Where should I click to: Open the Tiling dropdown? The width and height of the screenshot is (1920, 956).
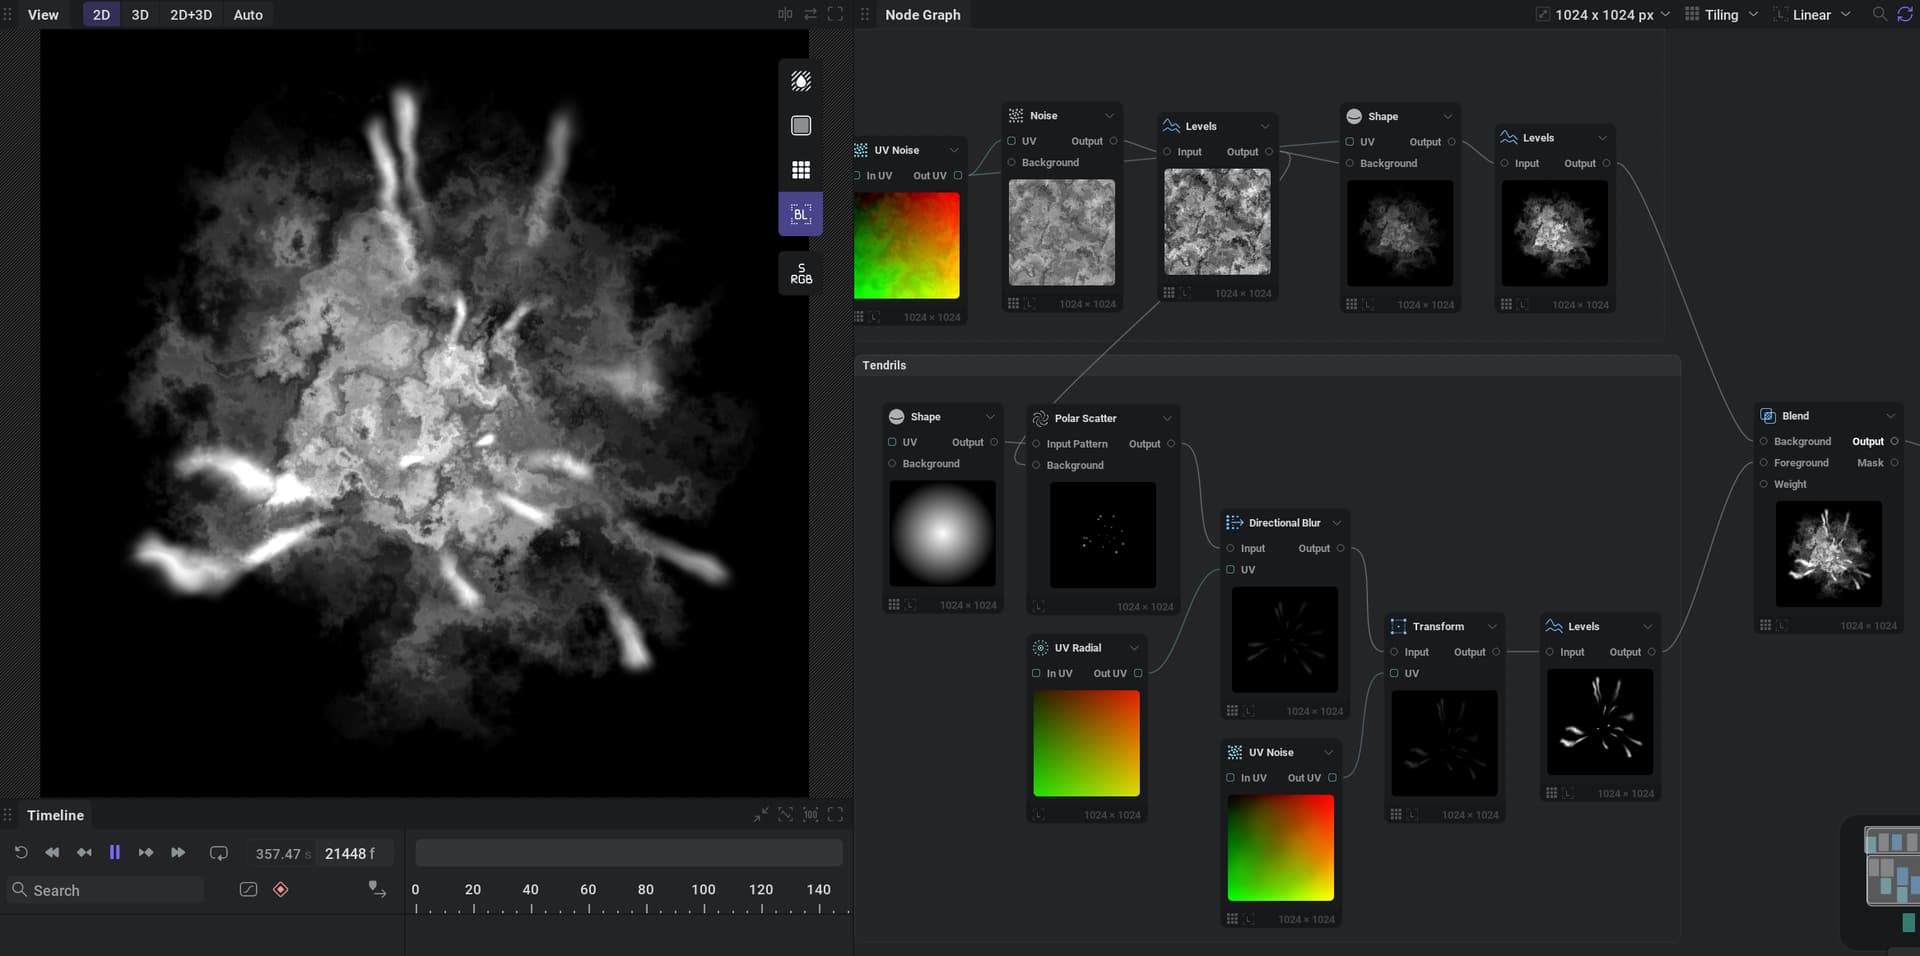[x=1721, y=14]
